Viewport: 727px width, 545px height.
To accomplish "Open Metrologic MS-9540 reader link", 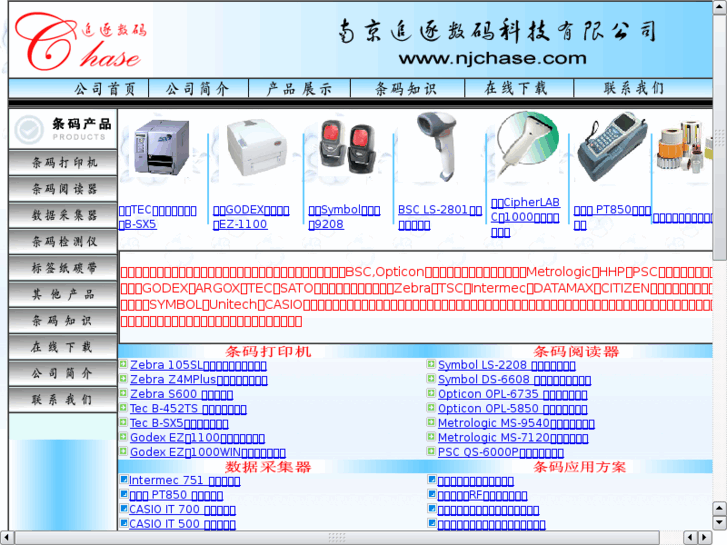I will coord(517,423).
